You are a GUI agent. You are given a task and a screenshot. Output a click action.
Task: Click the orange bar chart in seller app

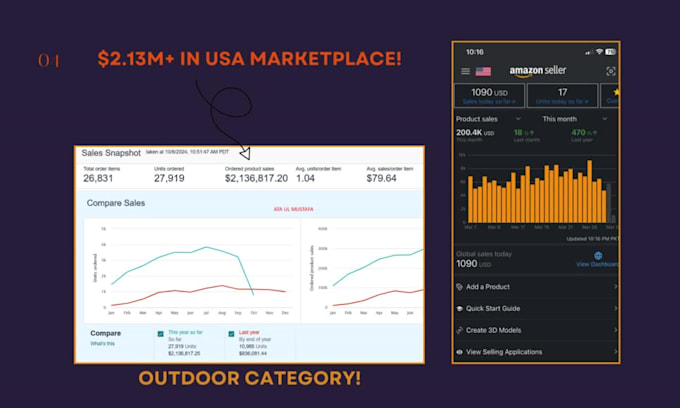tap(537, 191)
